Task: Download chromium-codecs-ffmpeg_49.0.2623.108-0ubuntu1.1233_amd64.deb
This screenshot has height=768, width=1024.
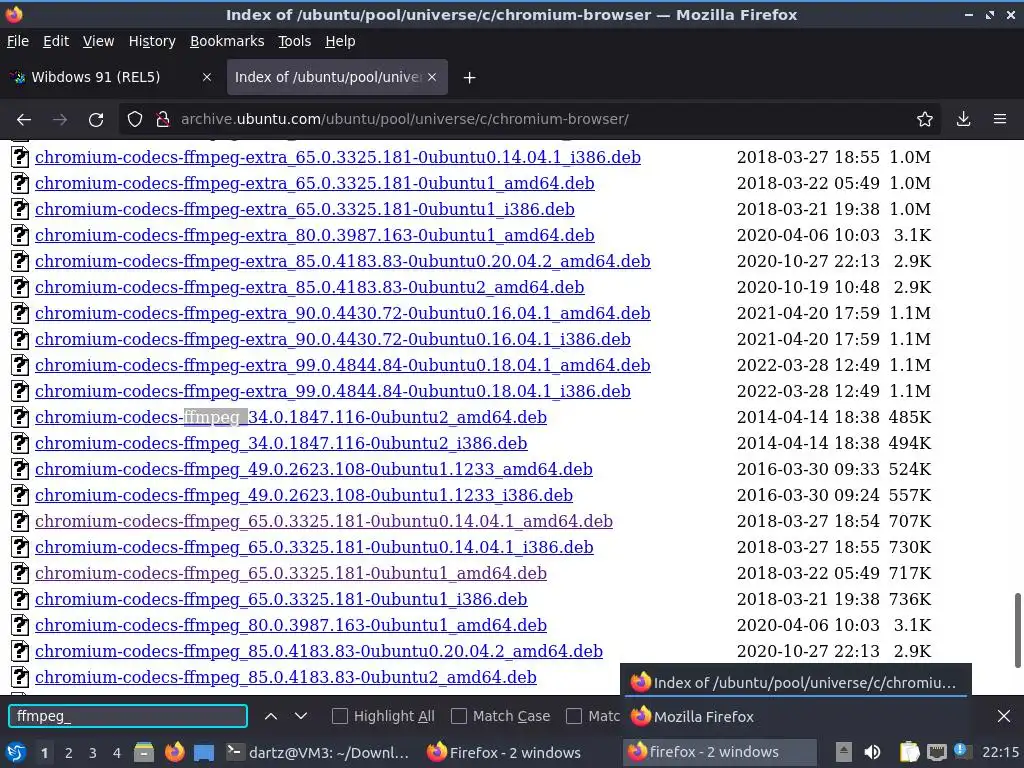Action: click(x=314, y=470)
